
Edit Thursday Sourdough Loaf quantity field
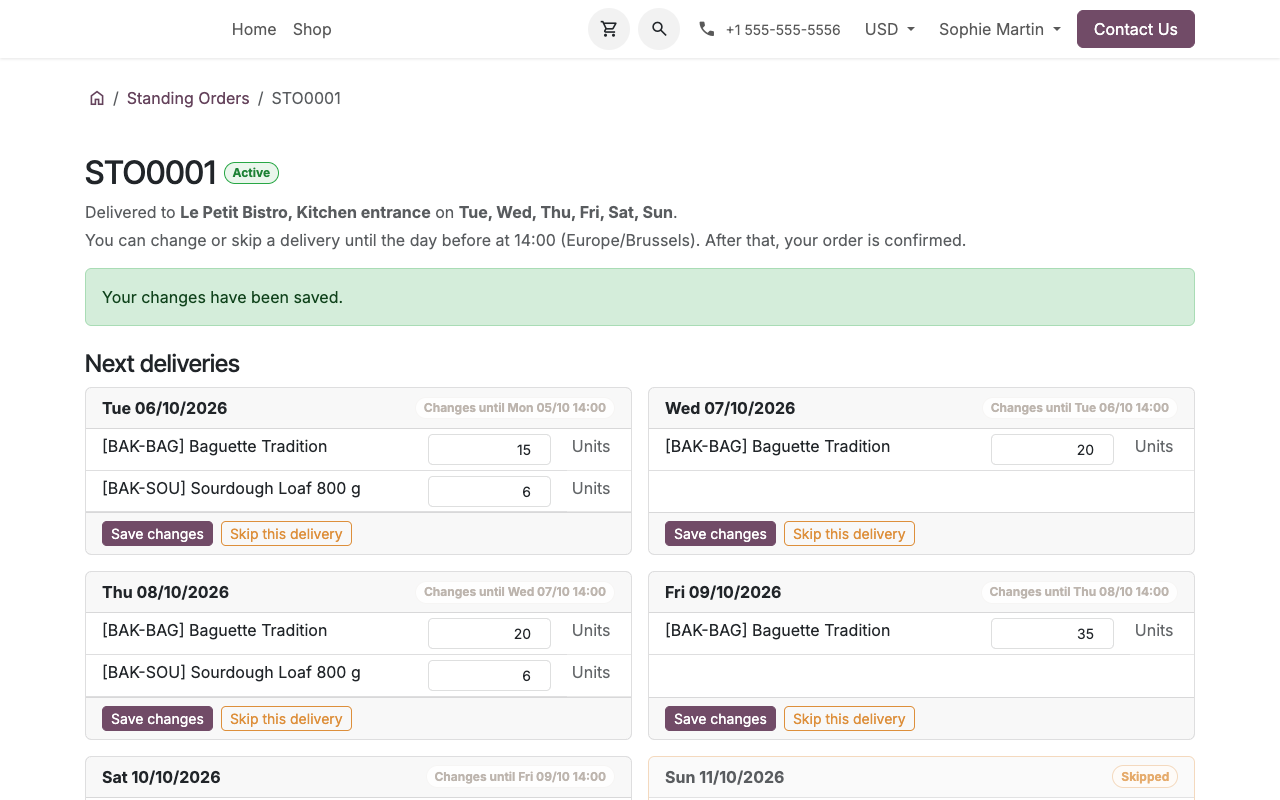[489, 676]
